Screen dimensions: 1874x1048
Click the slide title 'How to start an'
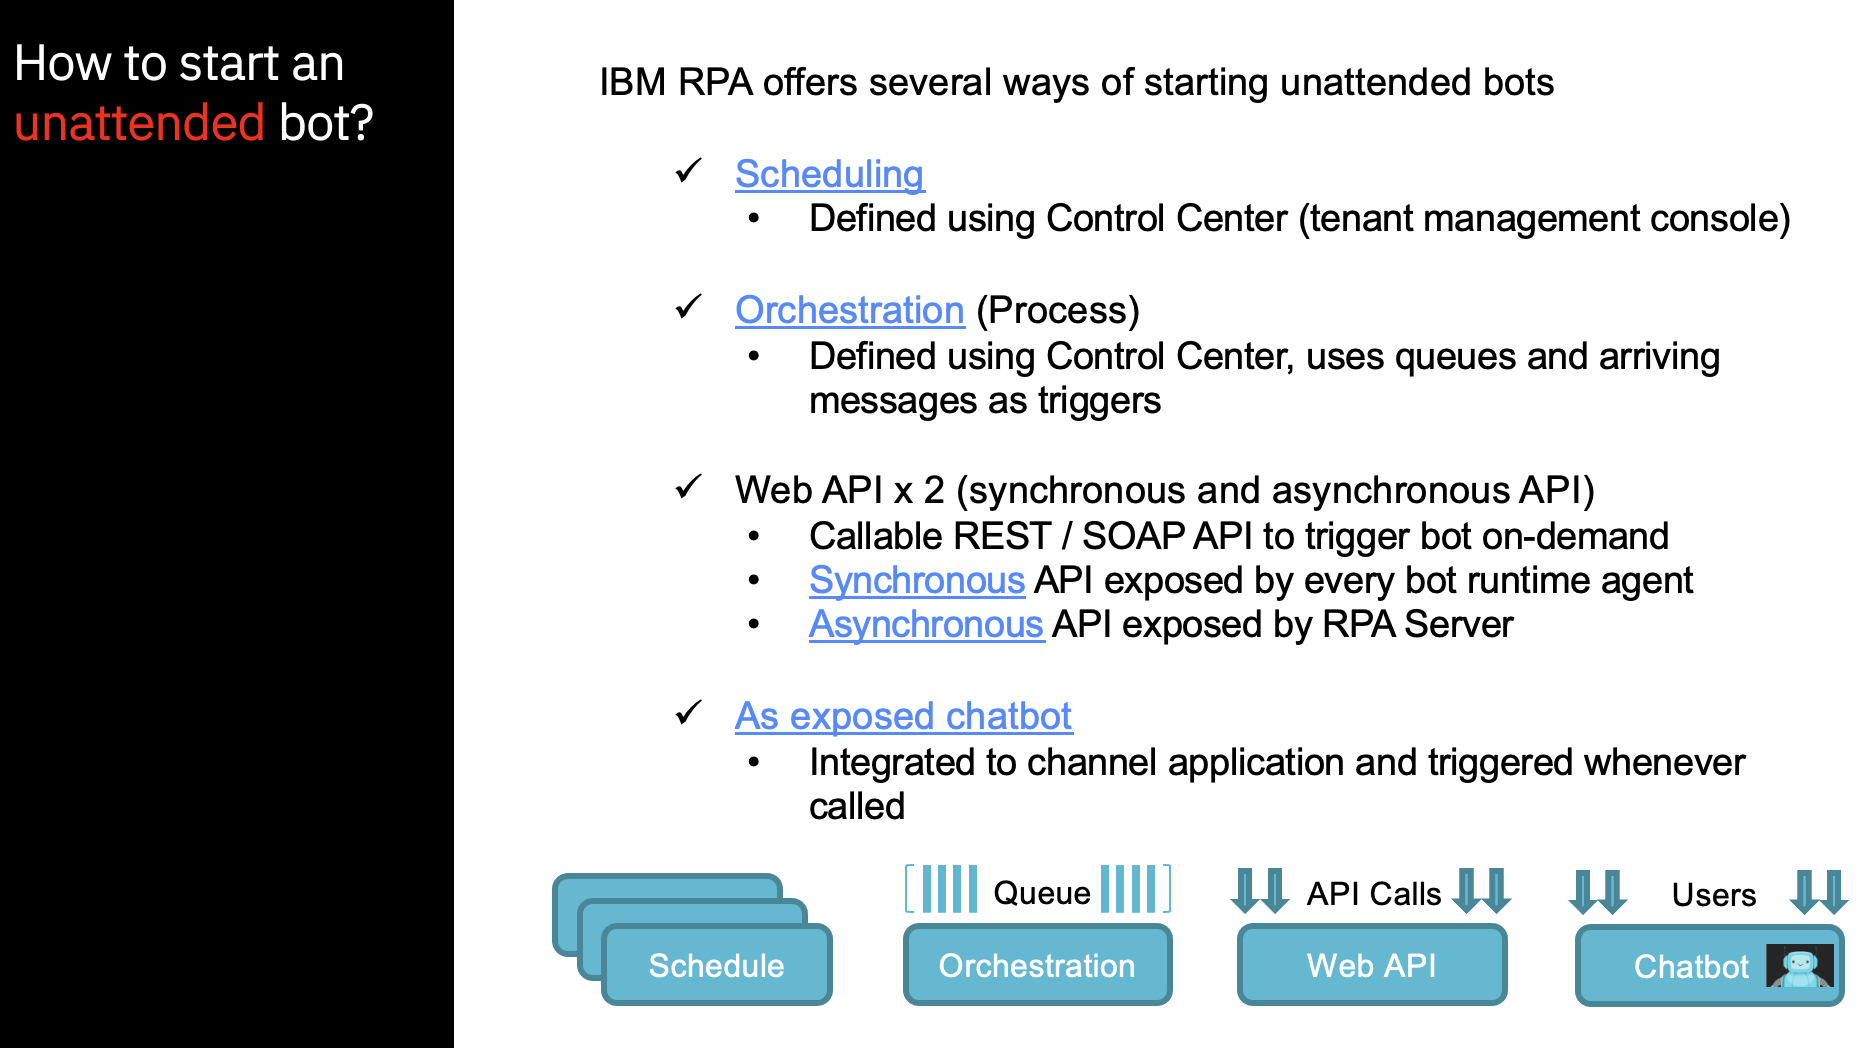click(x=179, y=64)
